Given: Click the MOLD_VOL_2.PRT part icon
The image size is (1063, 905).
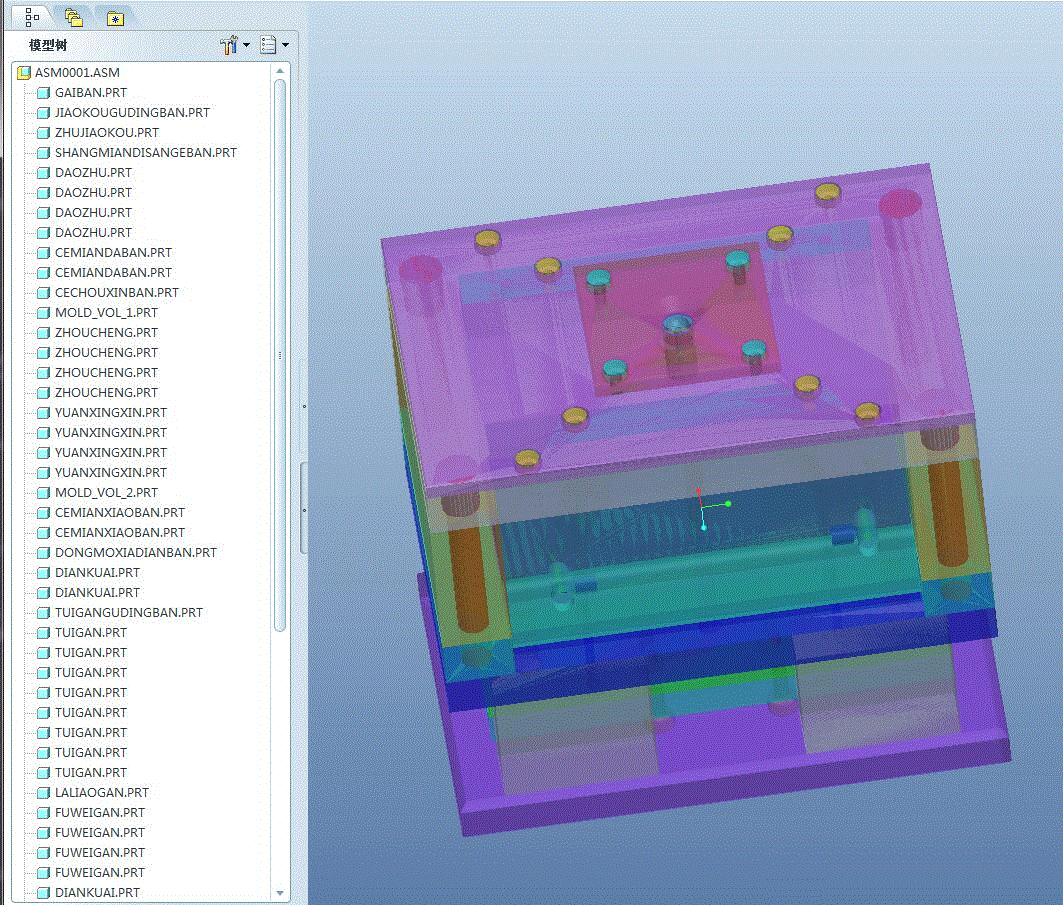Looking at the screenshot, I should (43, 492).
